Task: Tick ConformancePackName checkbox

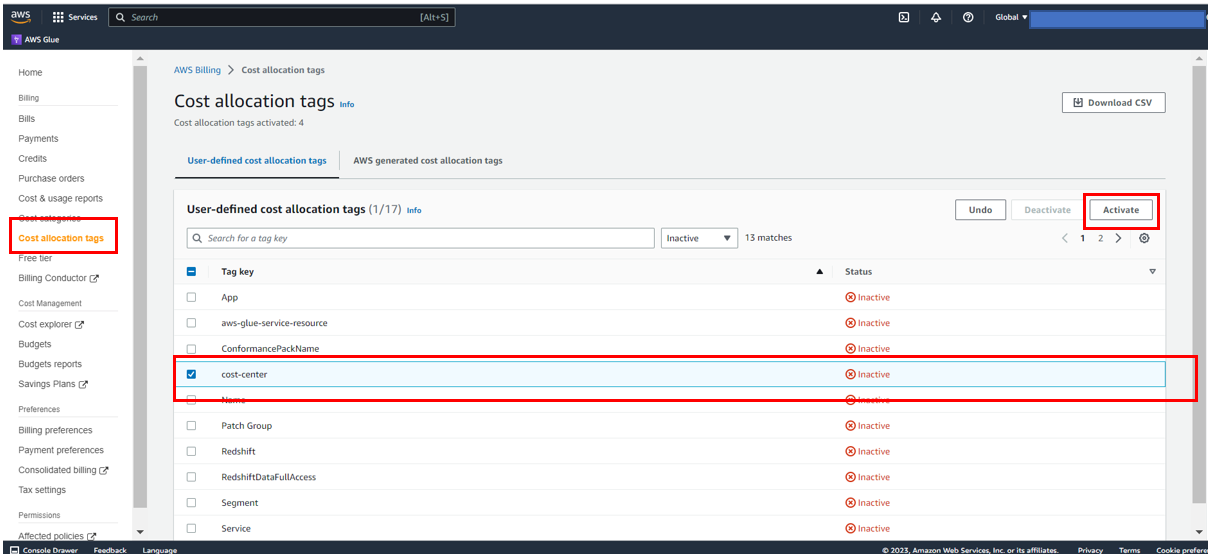Action: point(192,349)
